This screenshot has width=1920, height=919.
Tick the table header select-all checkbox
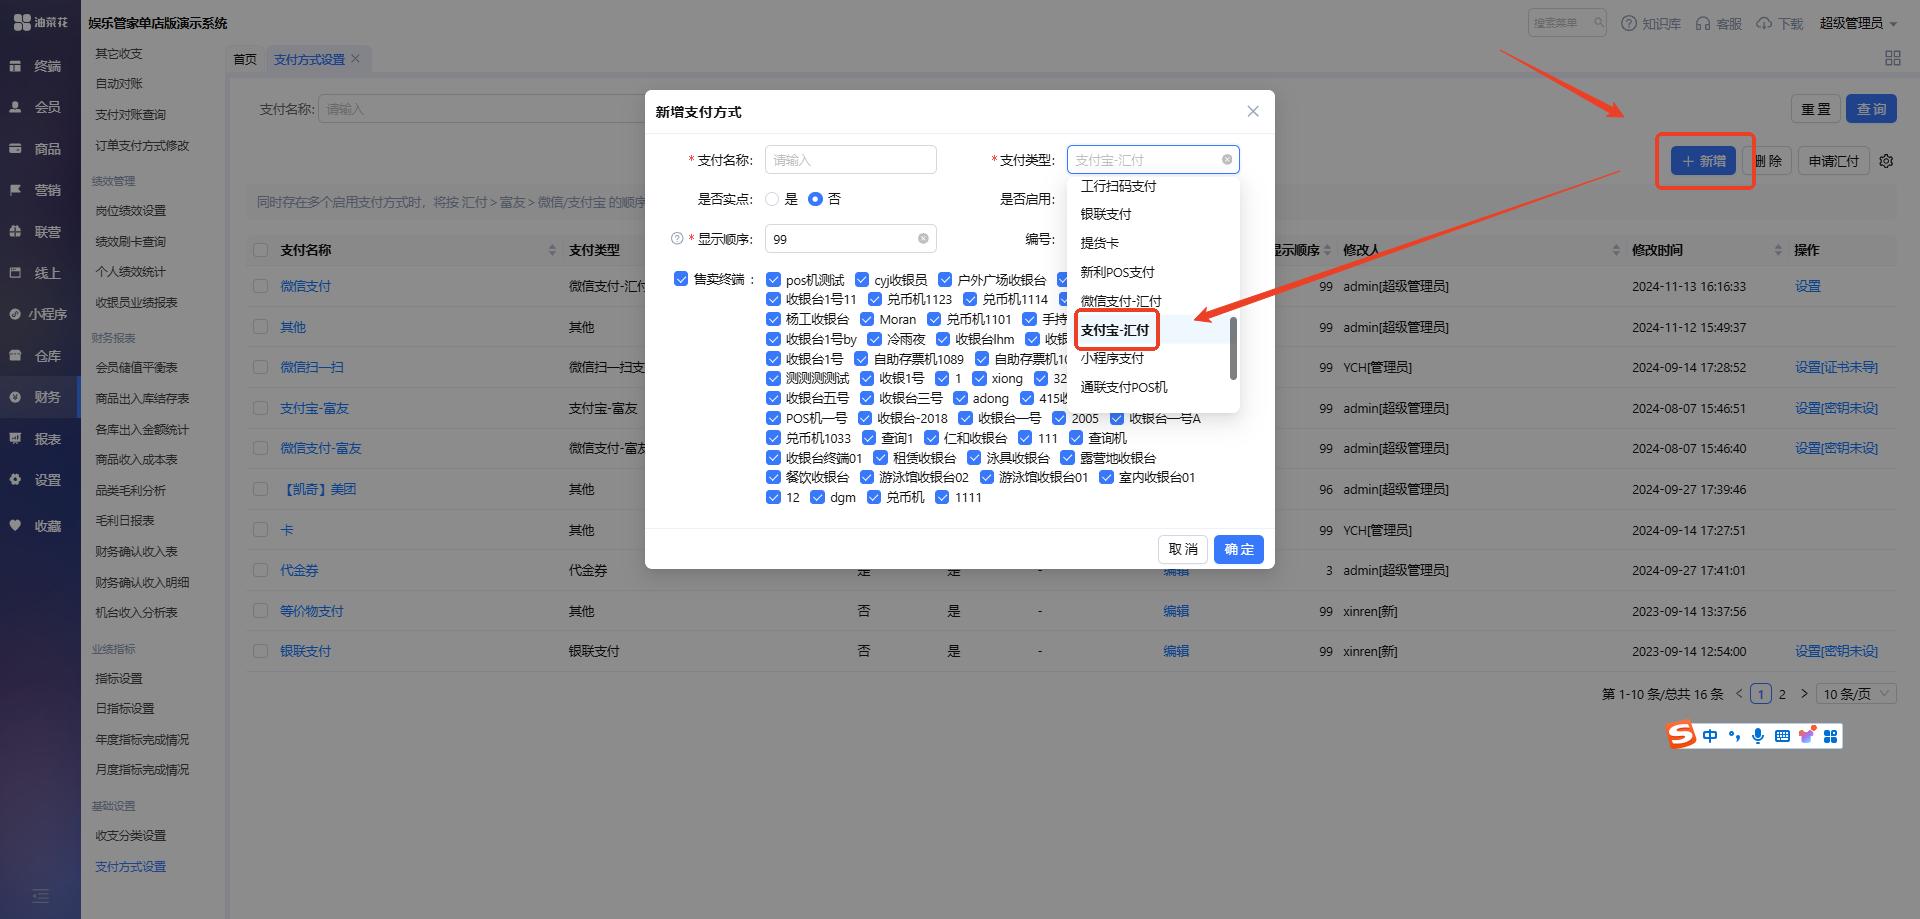(x=261, y=250)
